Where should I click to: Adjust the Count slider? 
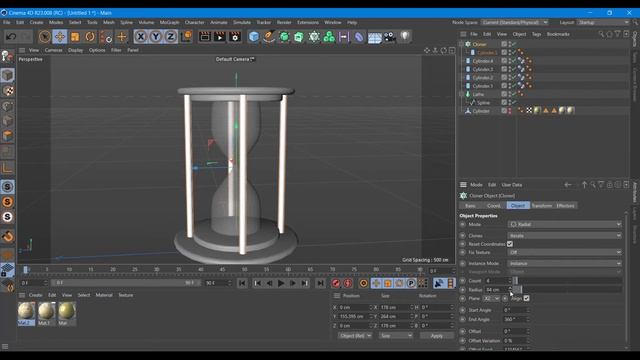(567, 281)
